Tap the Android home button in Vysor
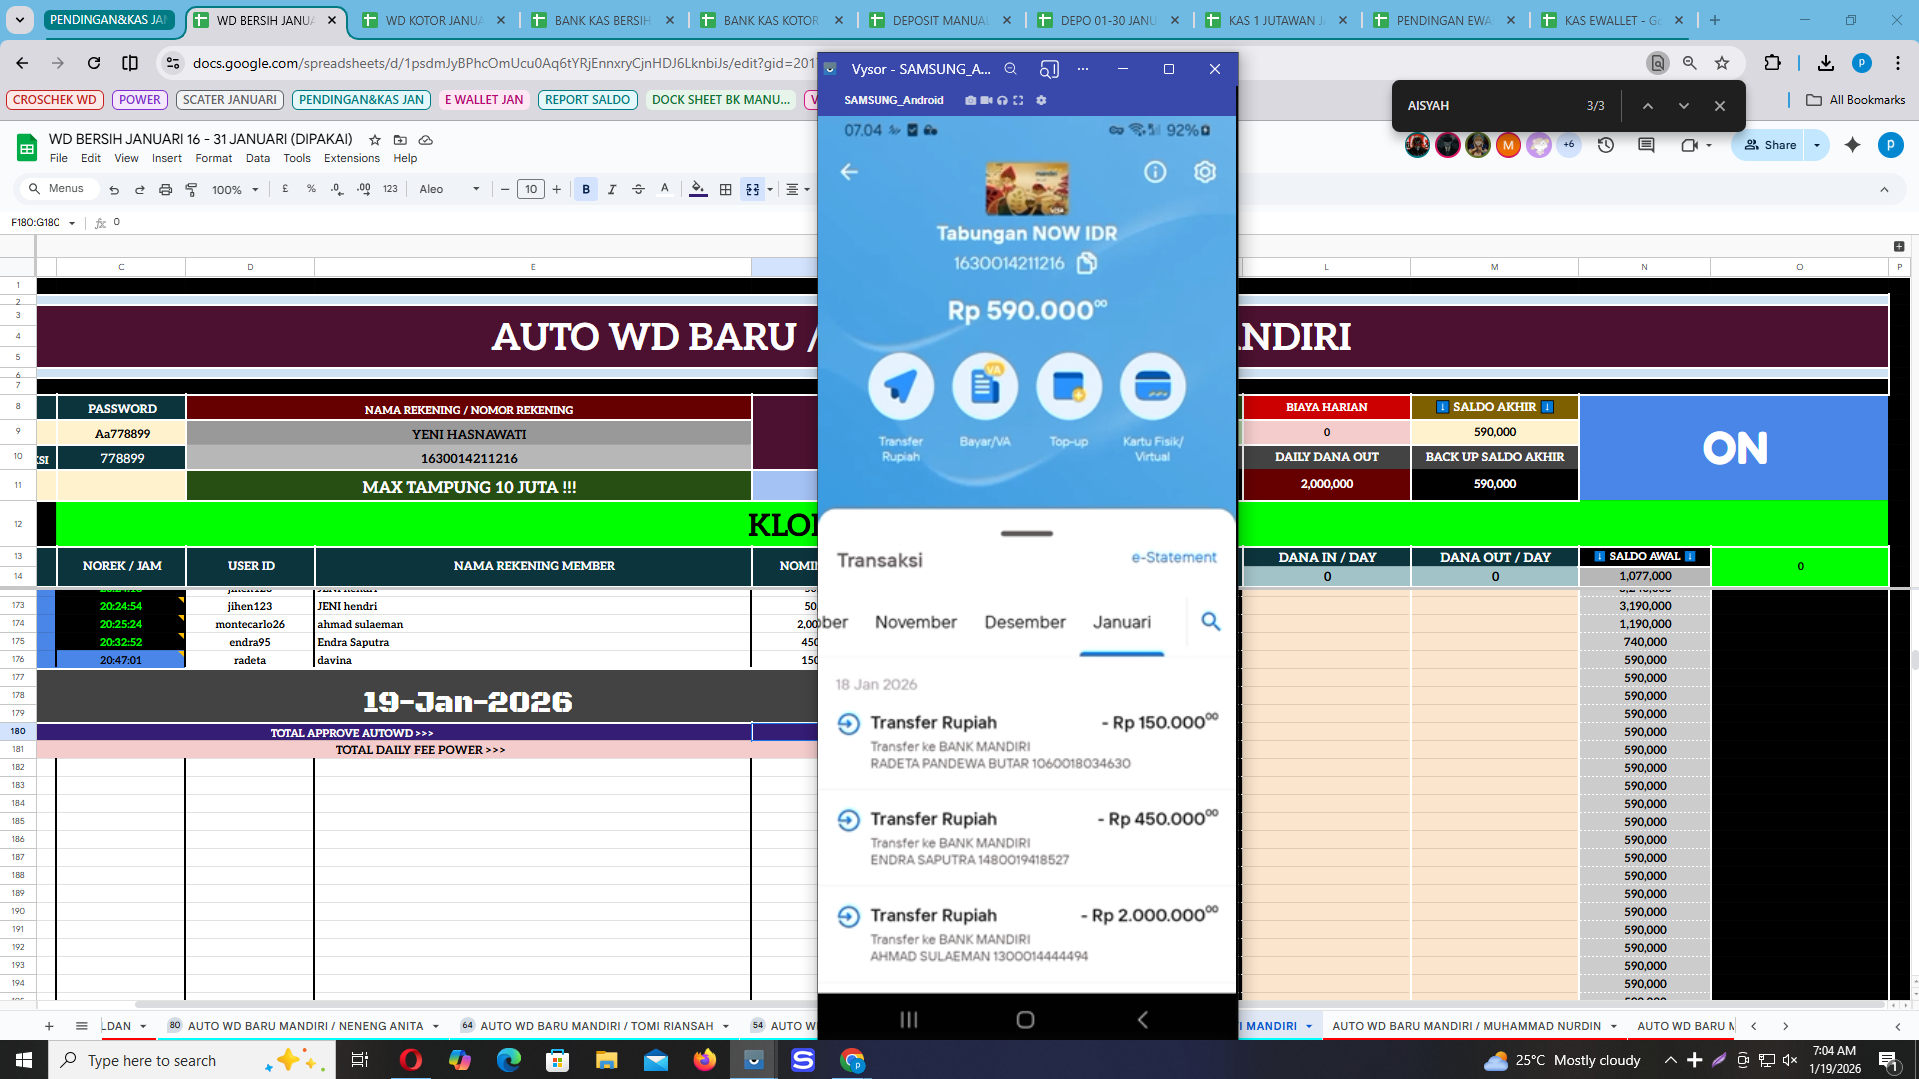The width and height of the screenshot is (1919, 1079). pyautogui.click(x=1025, y=1019)
